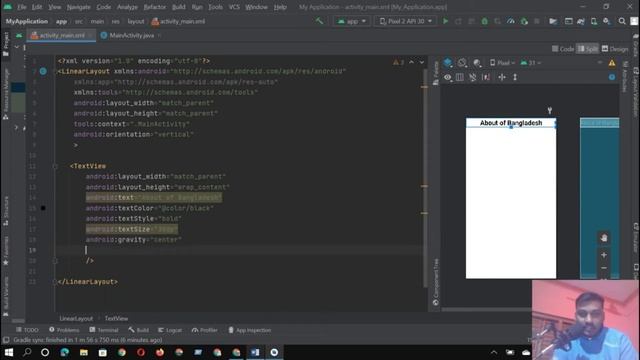The height and width of the screenshot is (360, 640).
Task: Open the App Inspection tool window
Action: click(249, 330)
